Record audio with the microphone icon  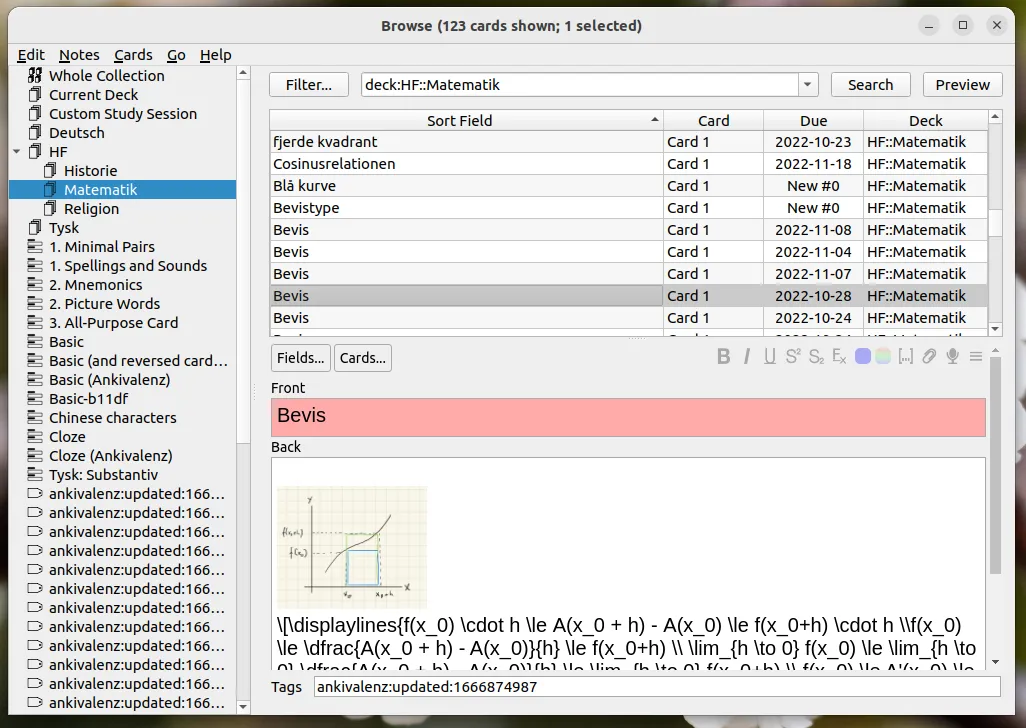point(951,356)
